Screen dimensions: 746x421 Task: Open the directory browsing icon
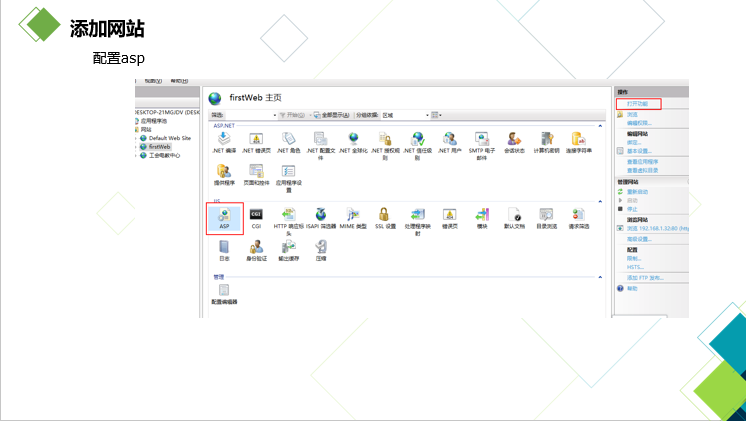pos(547,218)
